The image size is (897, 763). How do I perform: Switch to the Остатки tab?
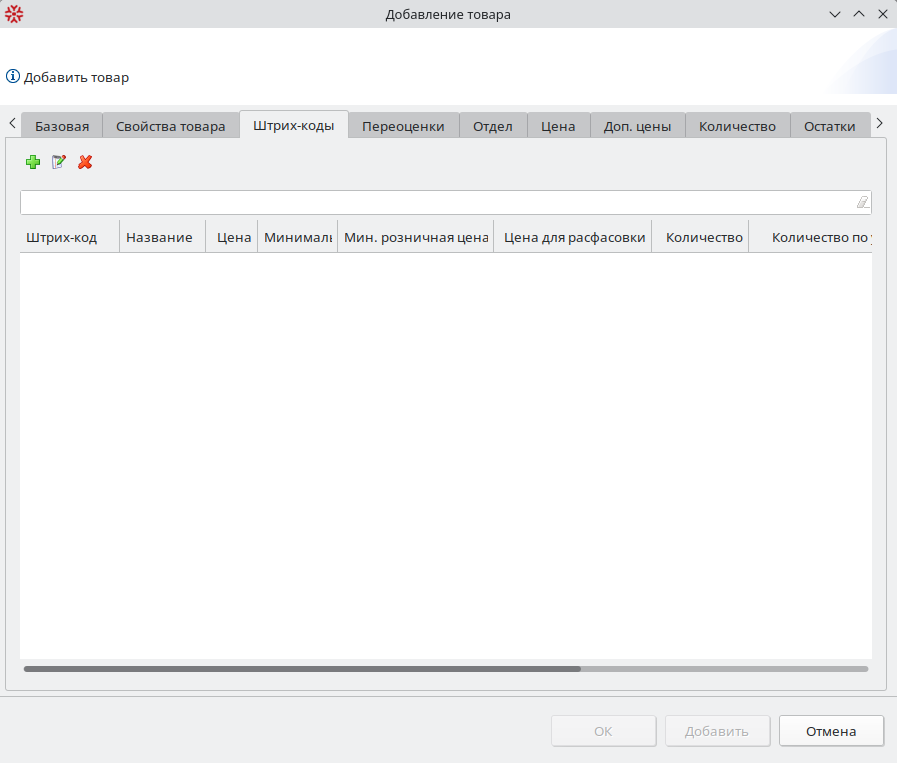pyautogui.click(x=829, y=126)
